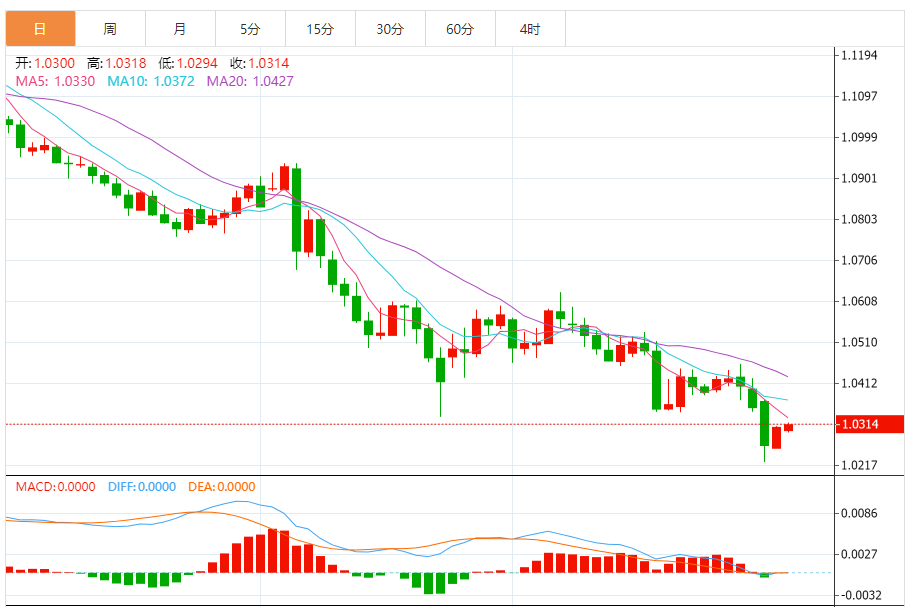Viewport: 909px width, 607px height.
Task: Click the 1.0217 price axis label
Action: [859, 465]
